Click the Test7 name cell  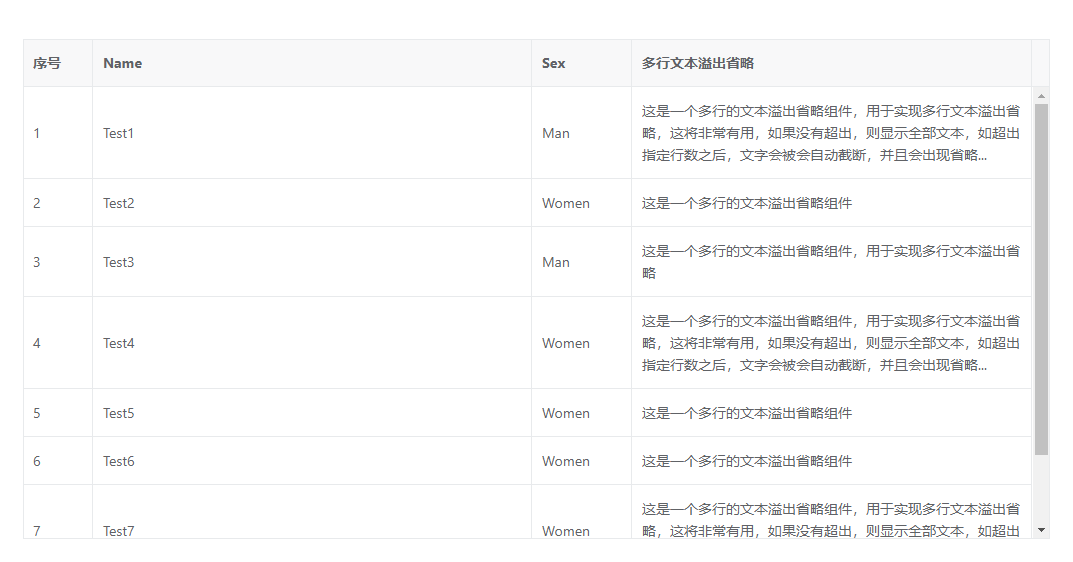tap(312, 512)
